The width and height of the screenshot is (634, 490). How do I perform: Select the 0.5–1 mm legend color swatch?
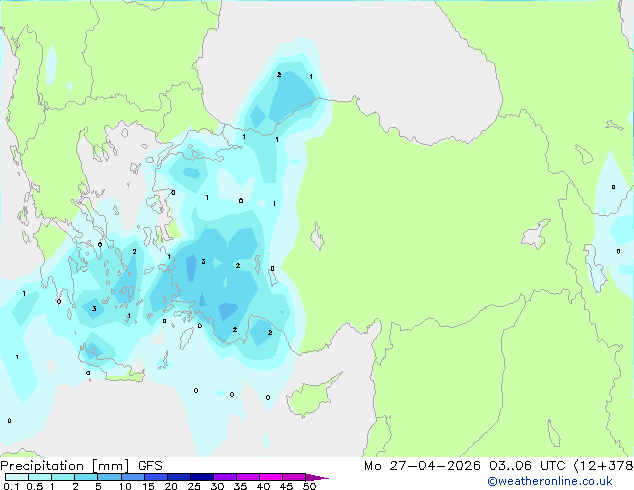point(40,477)
